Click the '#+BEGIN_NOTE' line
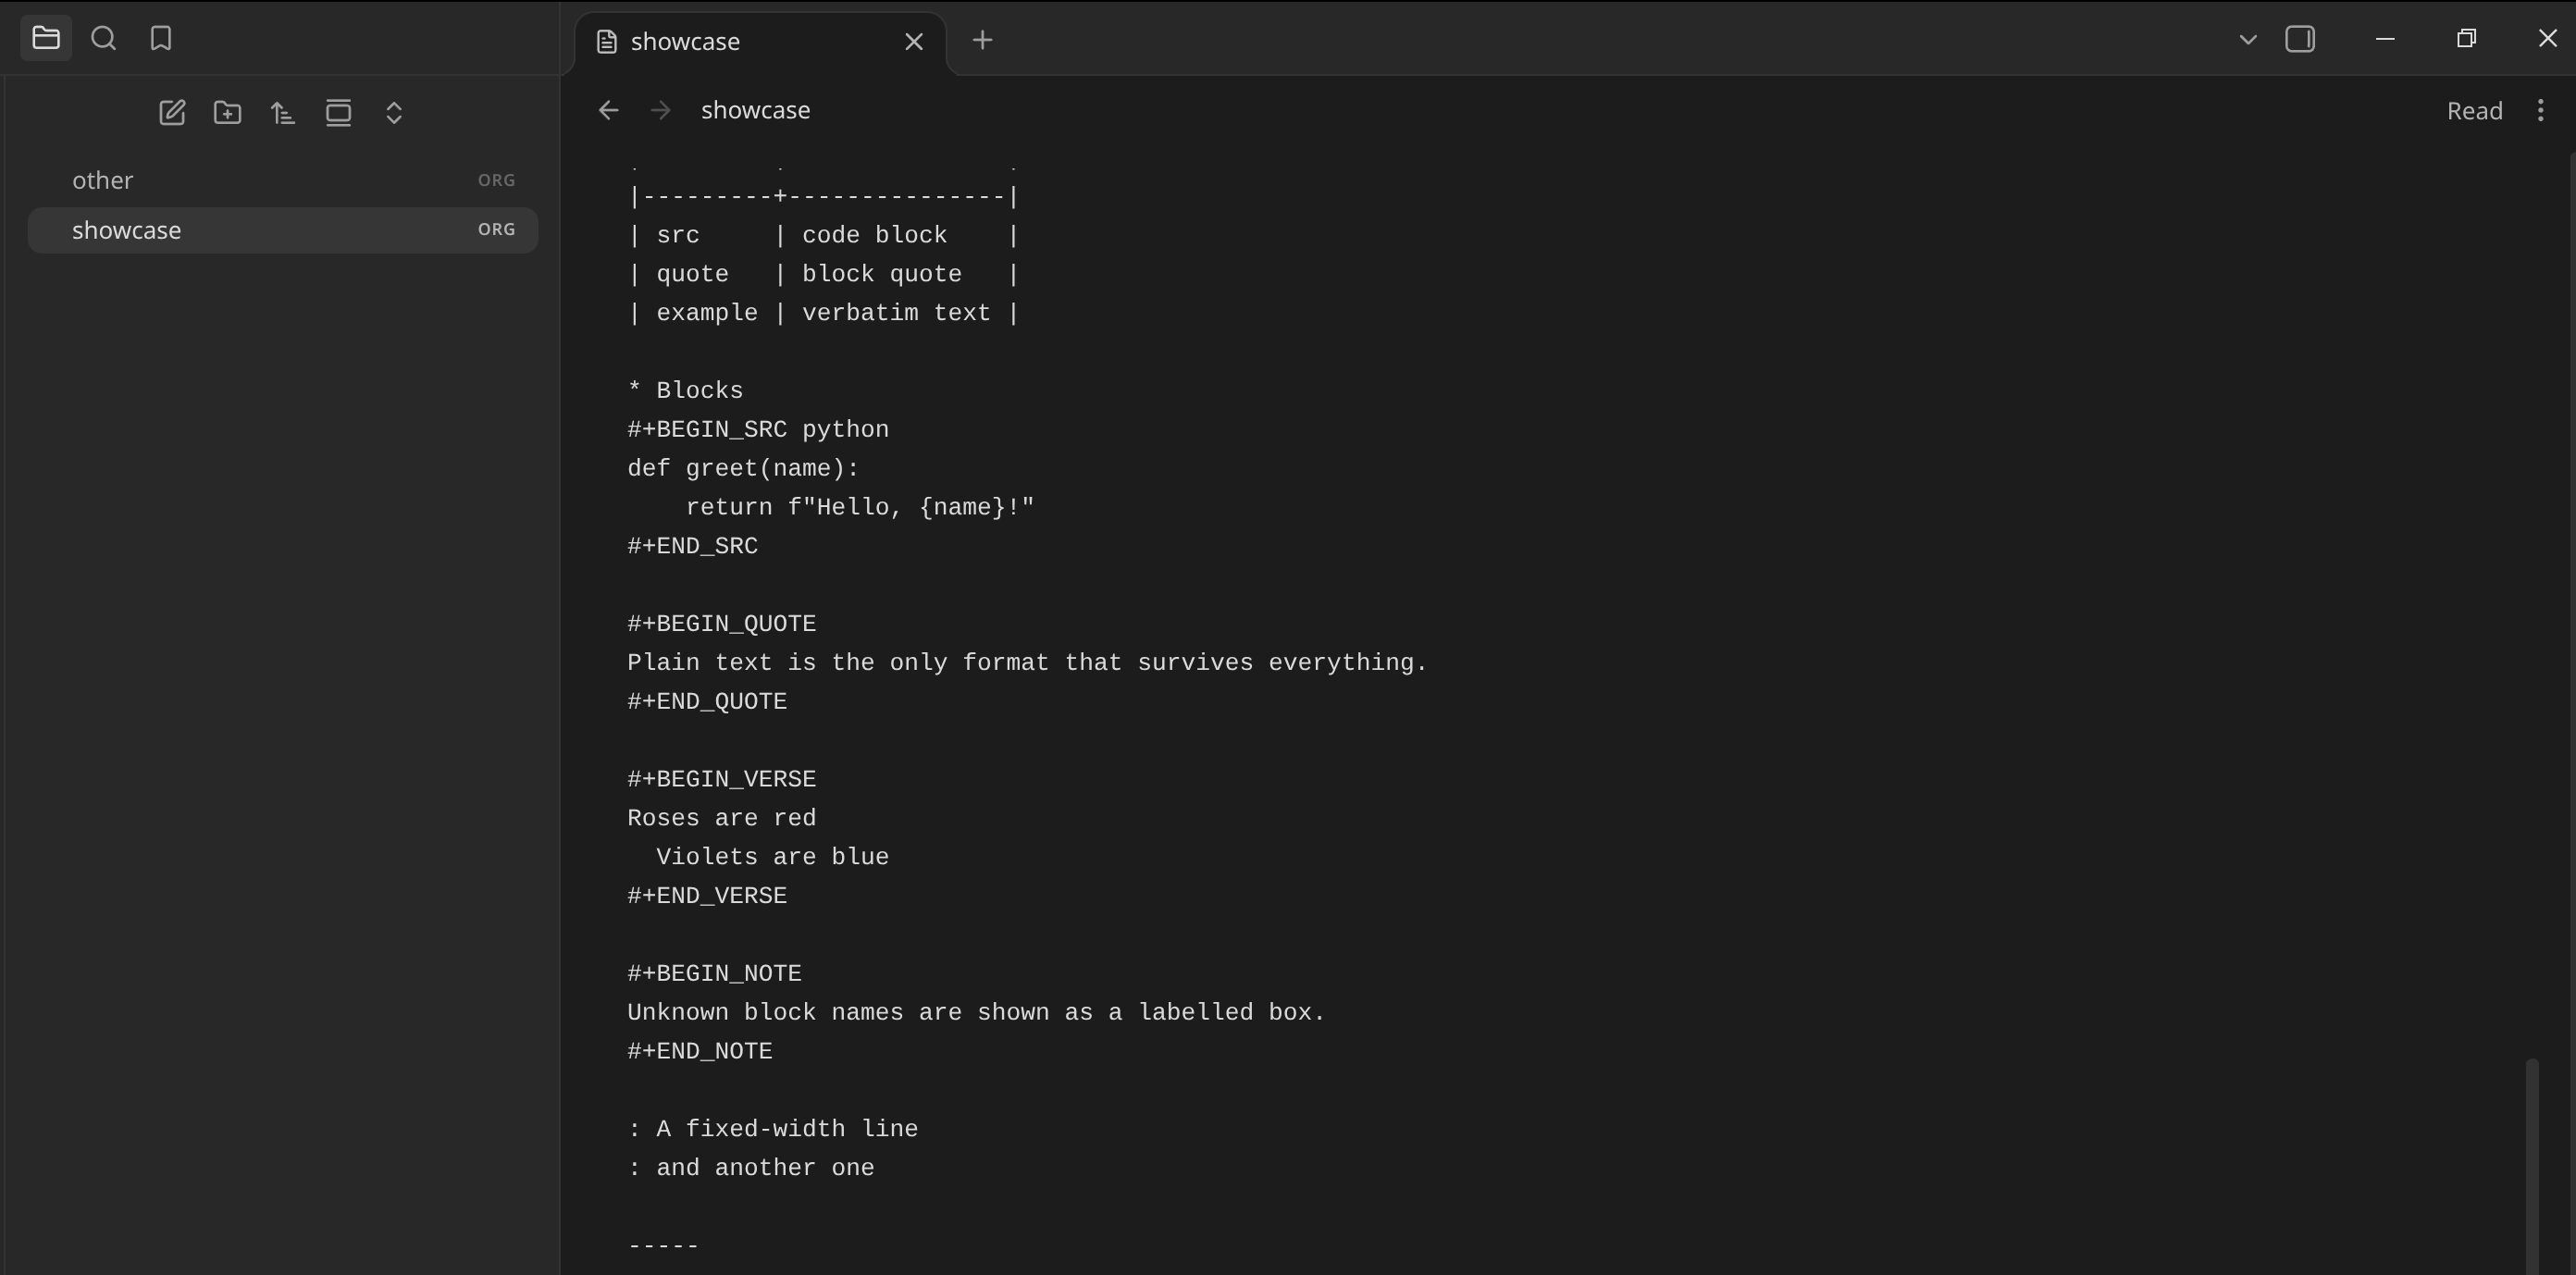The image size is (2576, 1275). pos(714,974)
